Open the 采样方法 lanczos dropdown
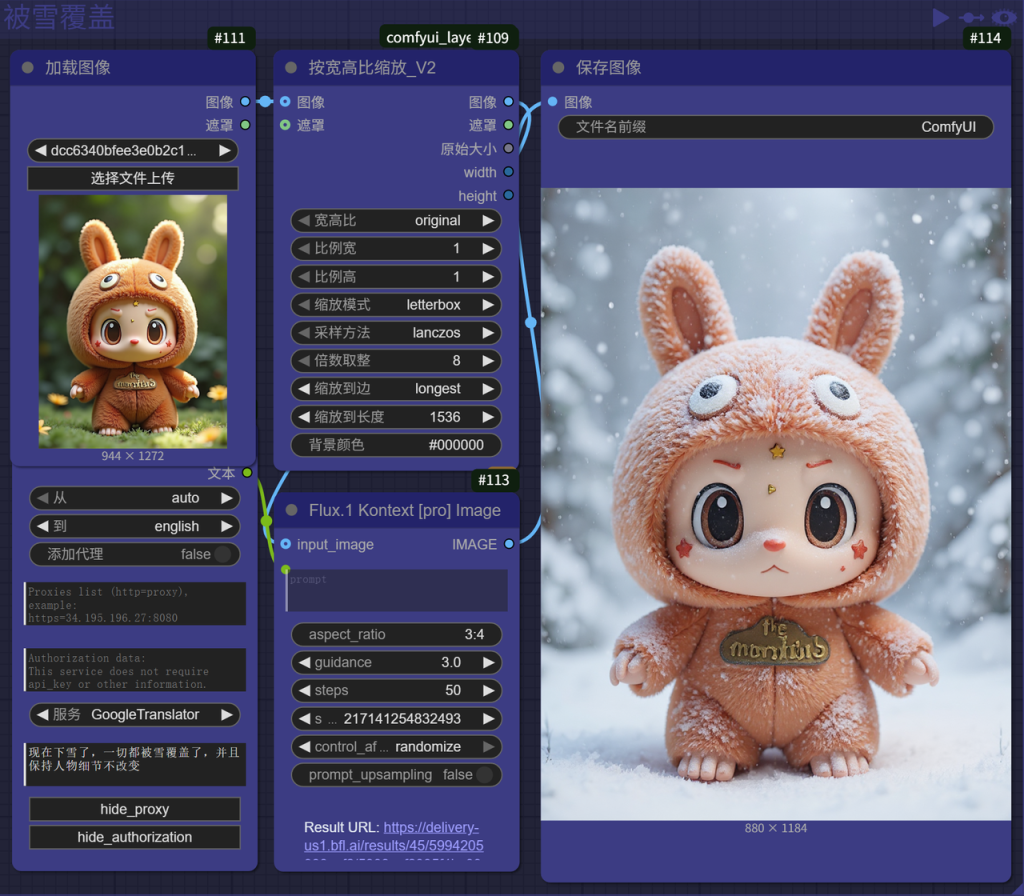The height and width of the screenshot is (896, 1024). pos(396,333)
